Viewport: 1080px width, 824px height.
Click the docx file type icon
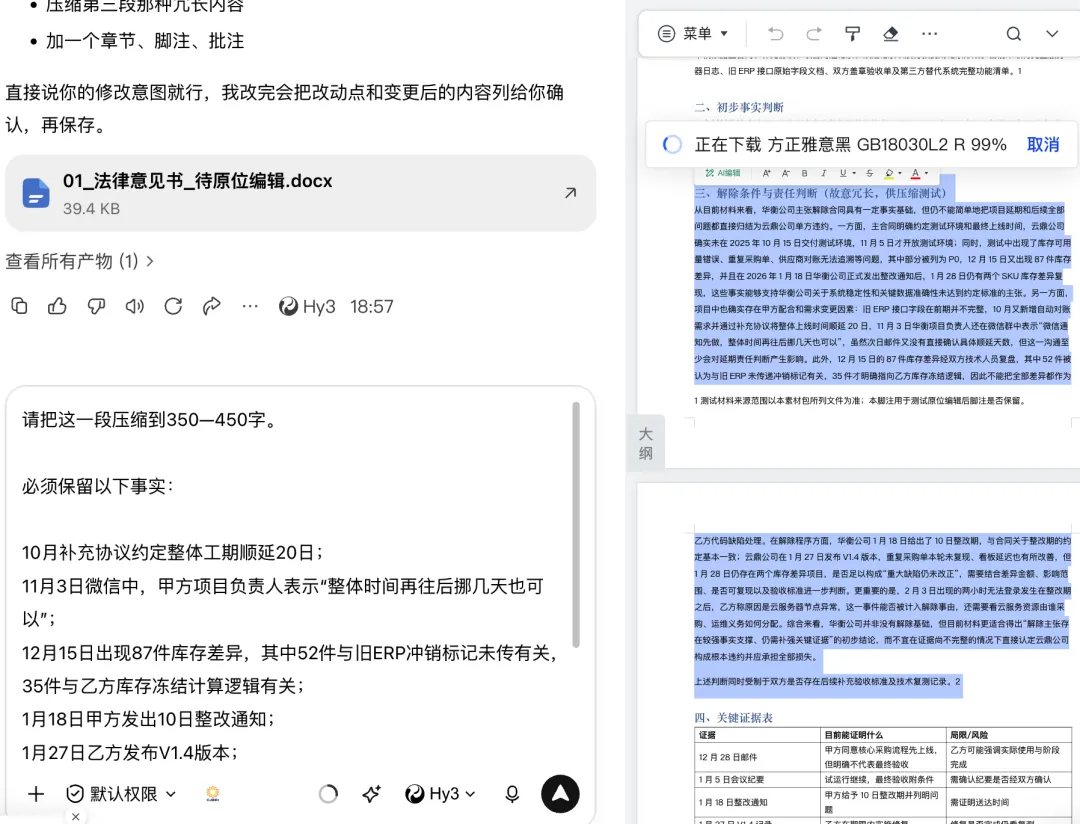pyautogui.click(x=36, y=193)
